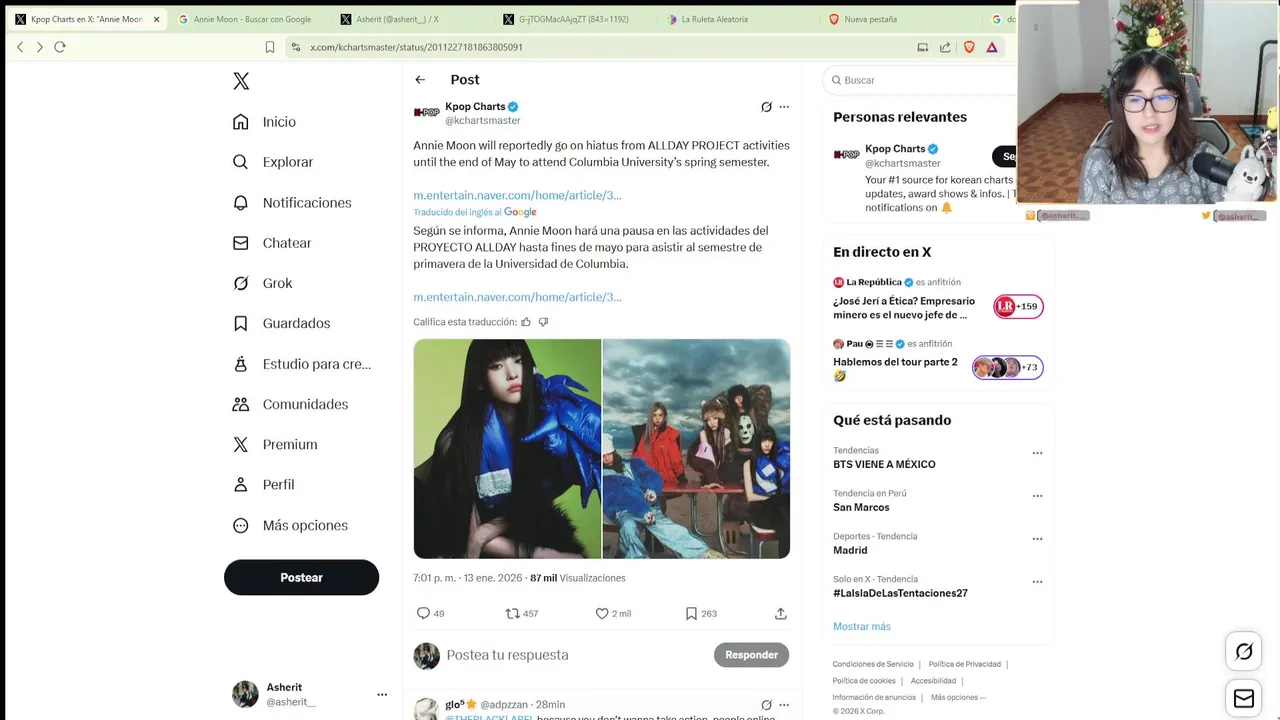The height and width of the screenshot is (720, 1280).
Task: Click the address bar URL
Action: click(x=416, y=47)
